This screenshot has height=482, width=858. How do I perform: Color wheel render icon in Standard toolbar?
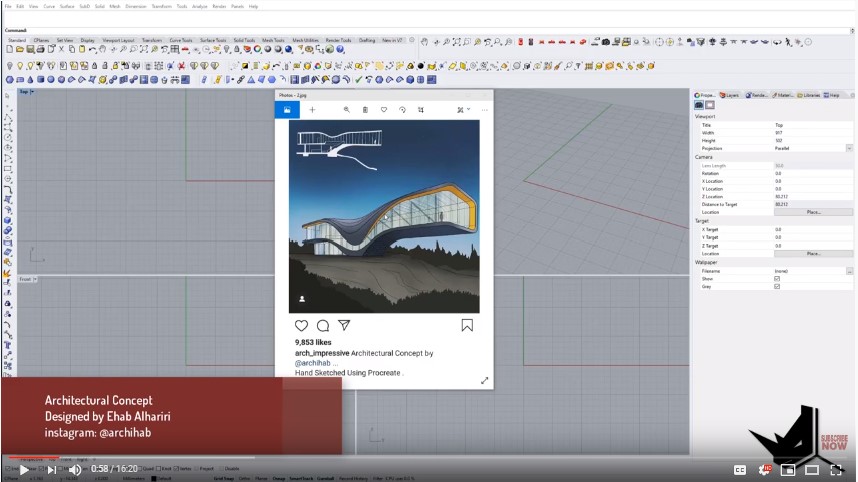click(x=257, y=49)
